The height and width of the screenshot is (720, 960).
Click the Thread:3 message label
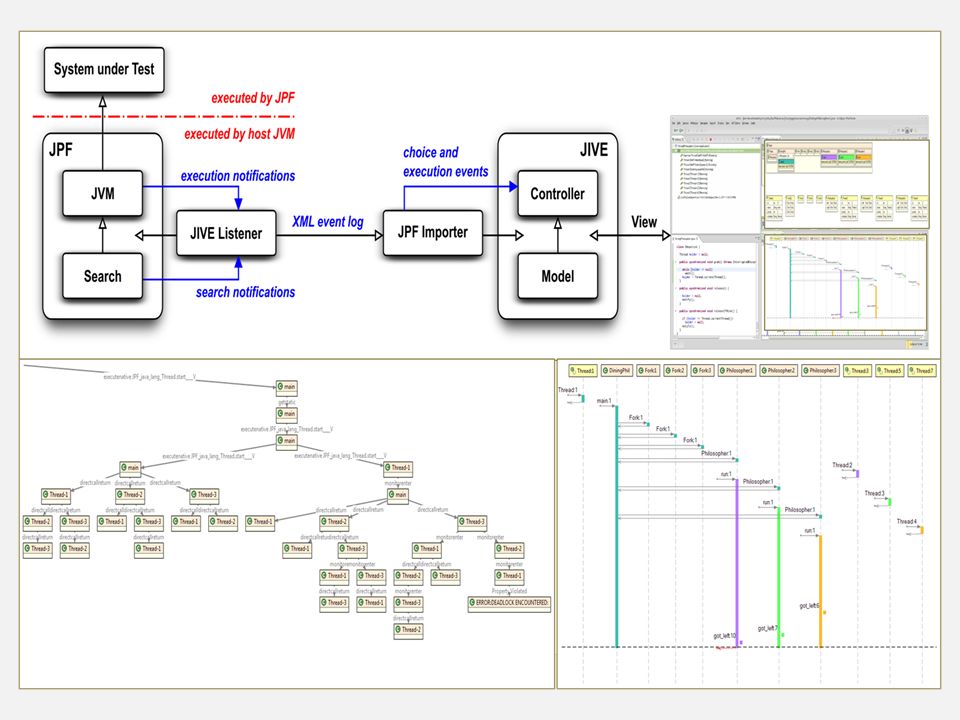(874, 493)
